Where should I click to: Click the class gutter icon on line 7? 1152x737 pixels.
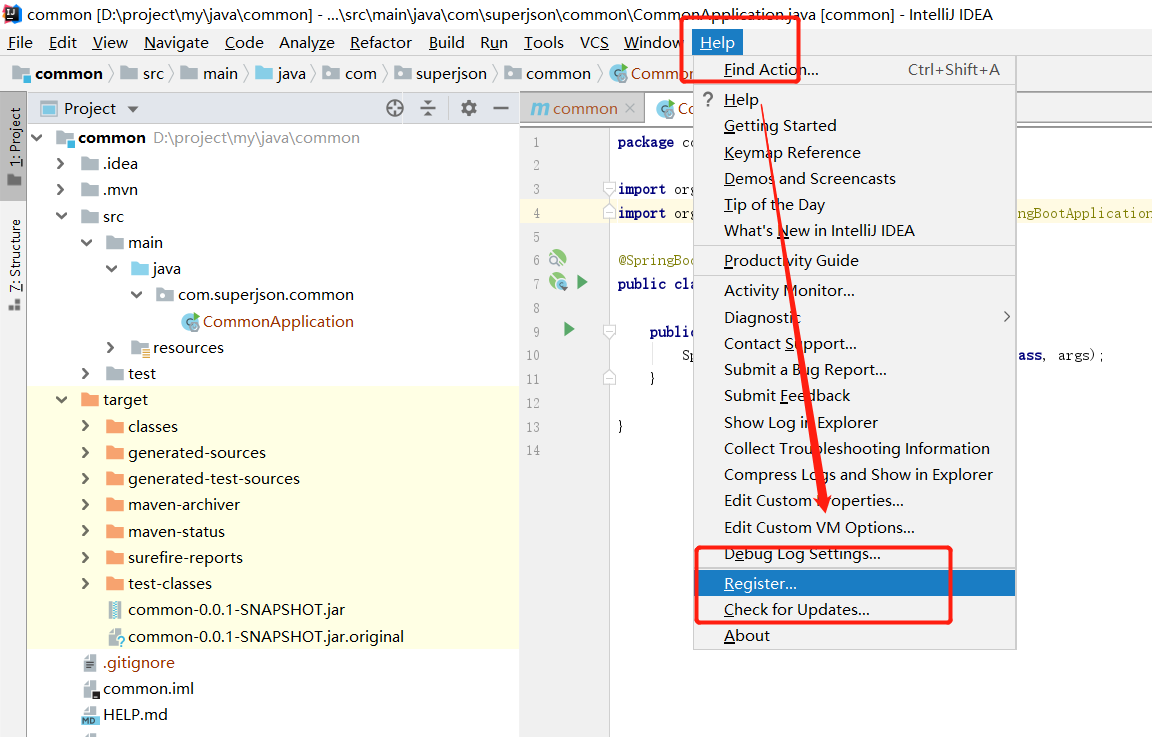click(x=558, y=282)
